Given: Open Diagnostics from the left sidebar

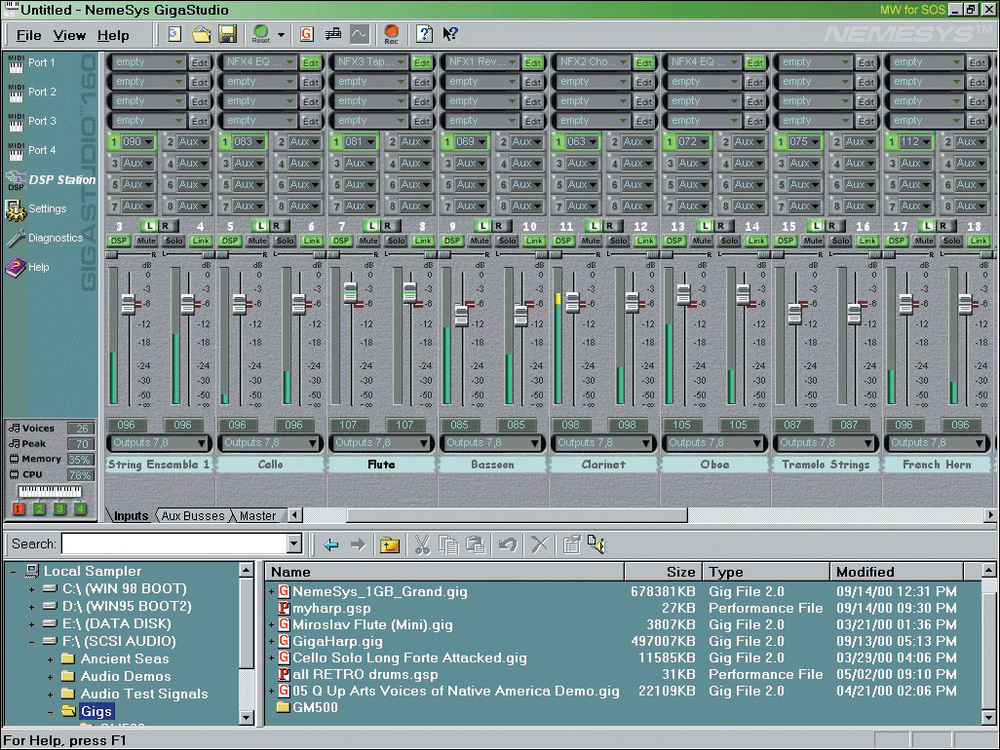Looking at the screenshot, I should pyautogui.click(x=54, y=238).
